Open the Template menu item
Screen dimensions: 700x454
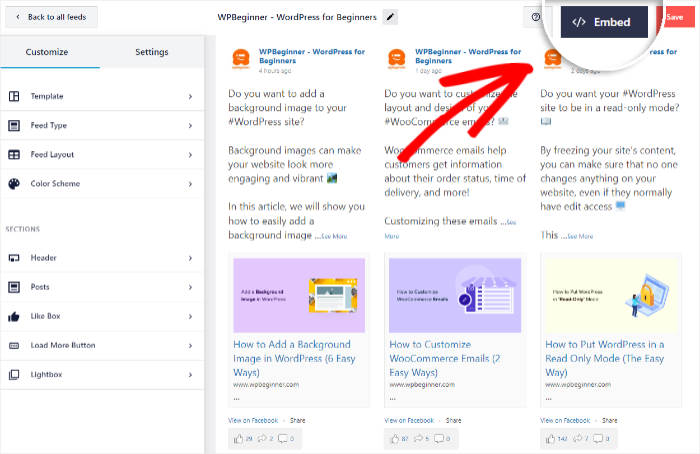102,96
